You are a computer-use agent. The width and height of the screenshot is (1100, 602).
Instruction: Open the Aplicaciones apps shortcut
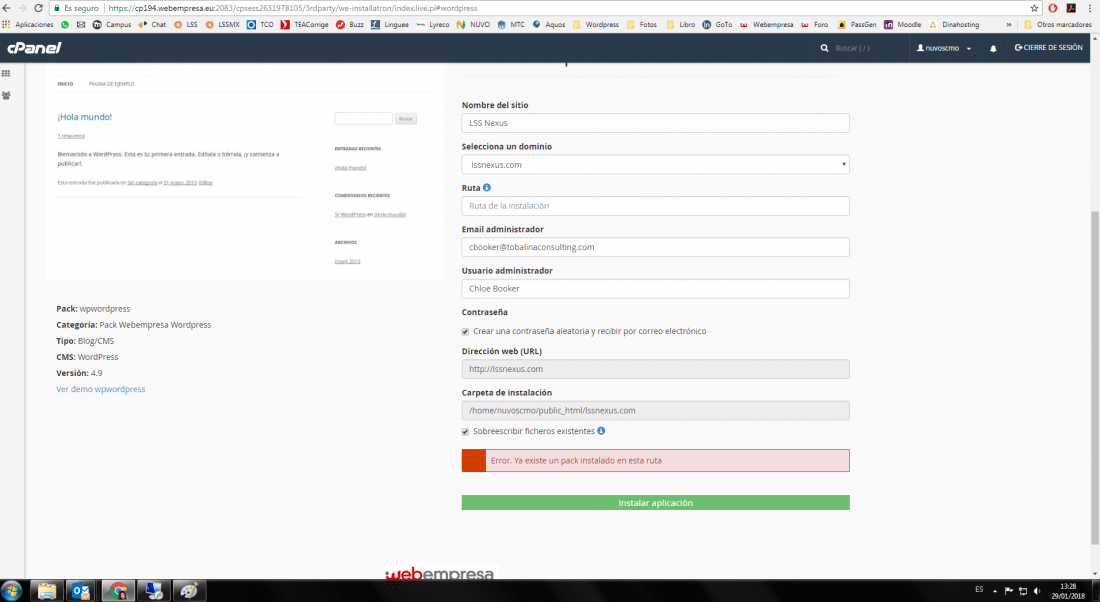tap(28, 25)
